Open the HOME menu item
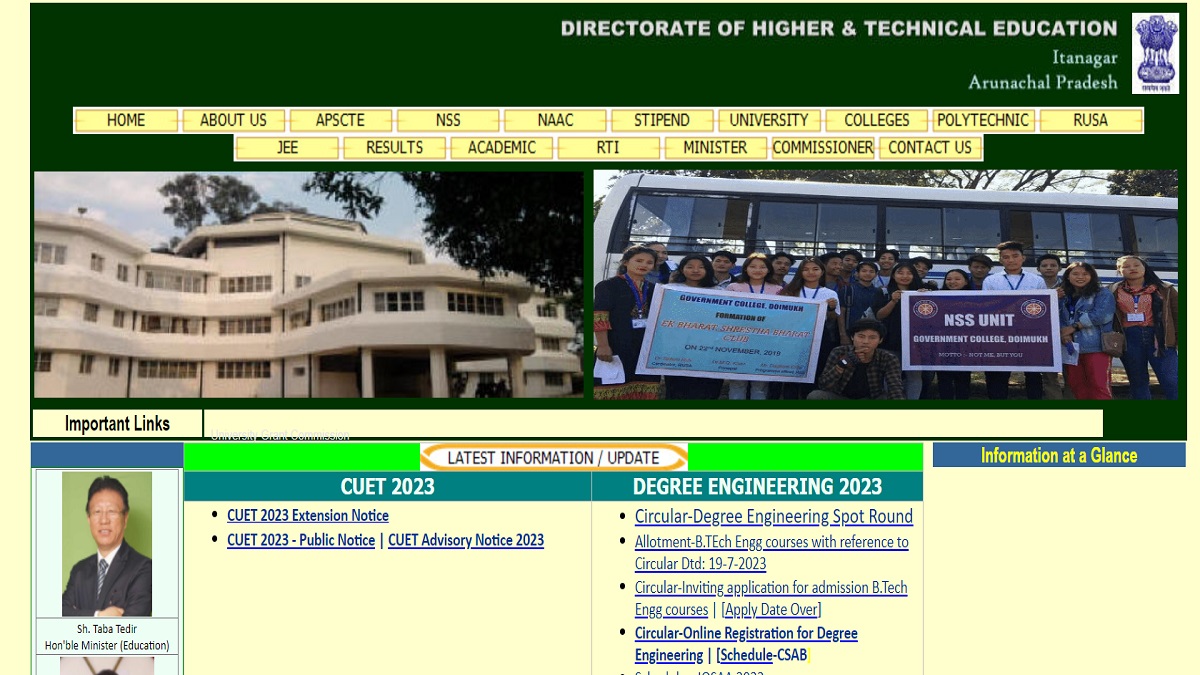Viewport: 1200px width, 675px height. [x=126, y=121]
